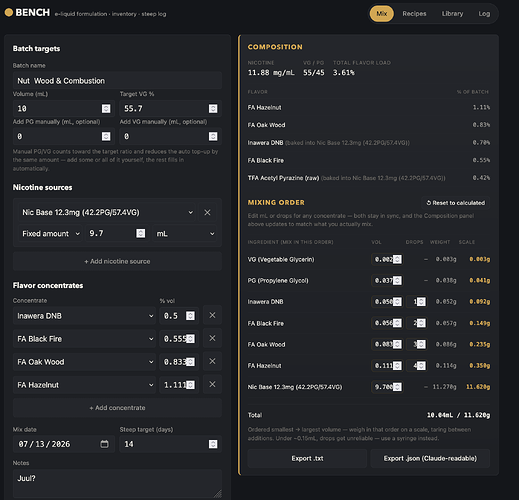Viewport: 519px width, 500px height.
Task: Delete the FA Oak Wood concentrate row
Action: (212, 362)
